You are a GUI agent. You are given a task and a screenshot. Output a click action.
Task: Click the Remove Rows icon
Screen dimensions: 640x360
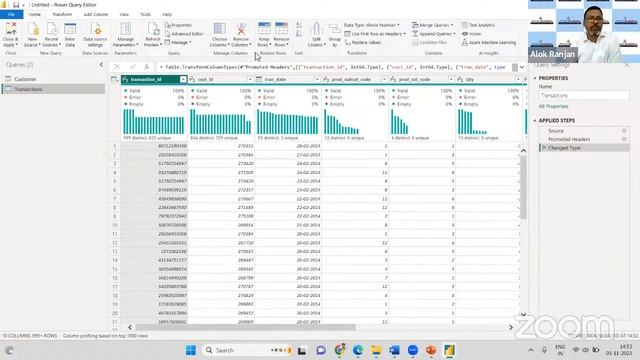[281, 29]
